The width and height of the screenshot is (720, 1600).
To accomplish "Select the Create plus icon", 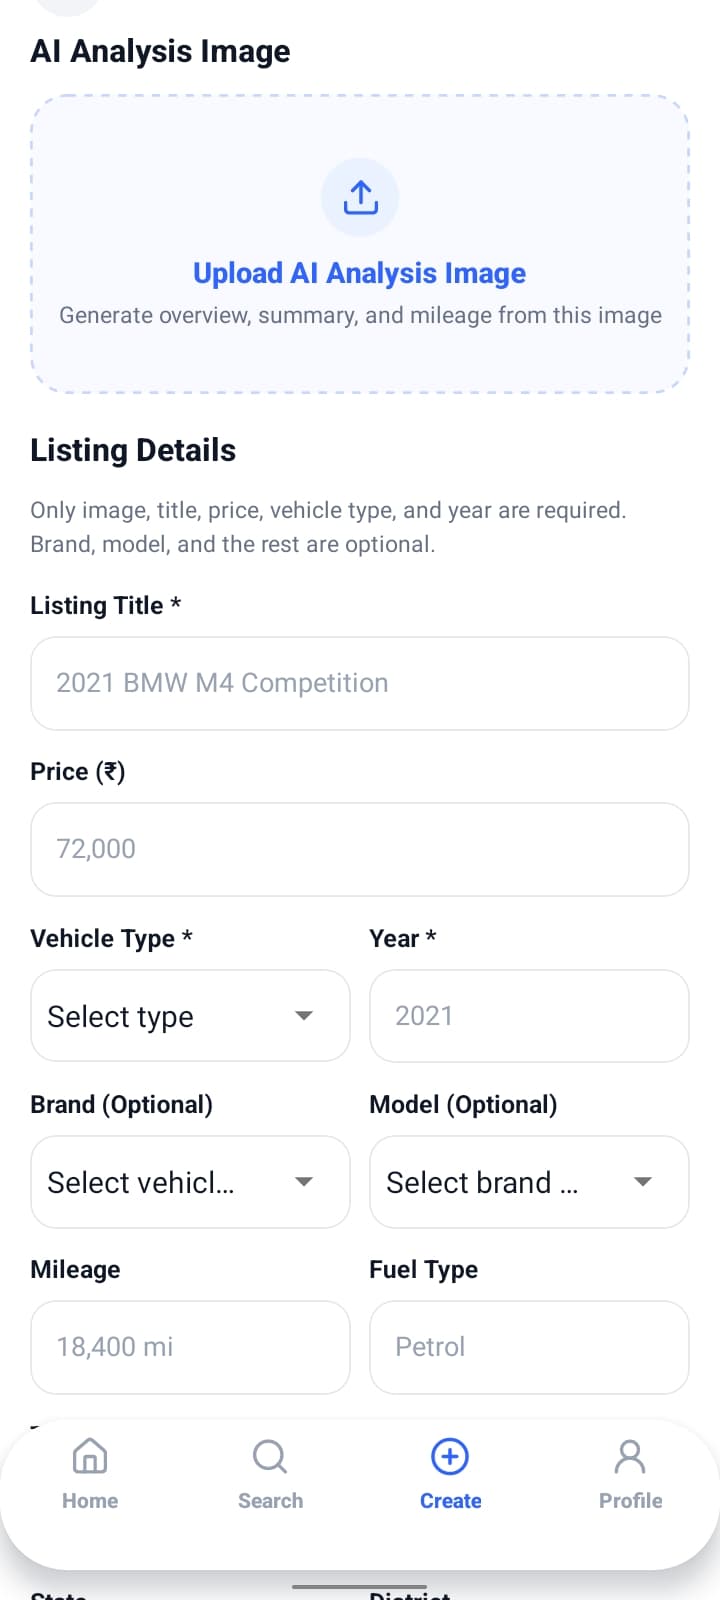I will (x=450, y=1457).
